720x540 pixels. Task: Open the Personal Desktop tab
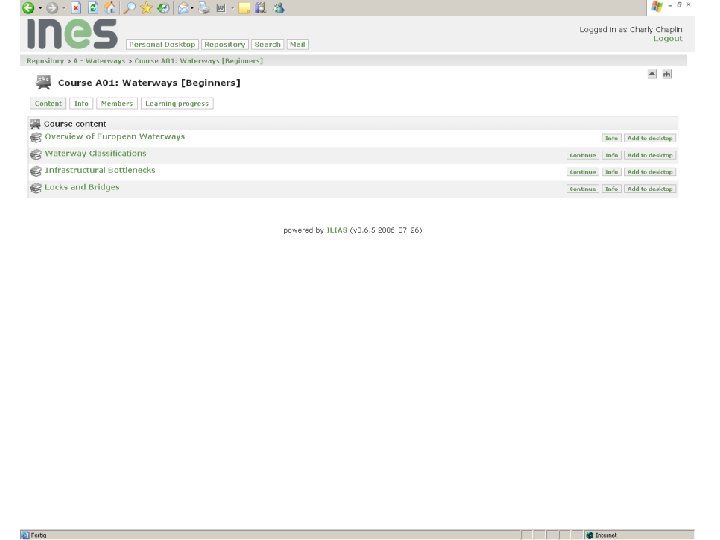pos(162,45)
